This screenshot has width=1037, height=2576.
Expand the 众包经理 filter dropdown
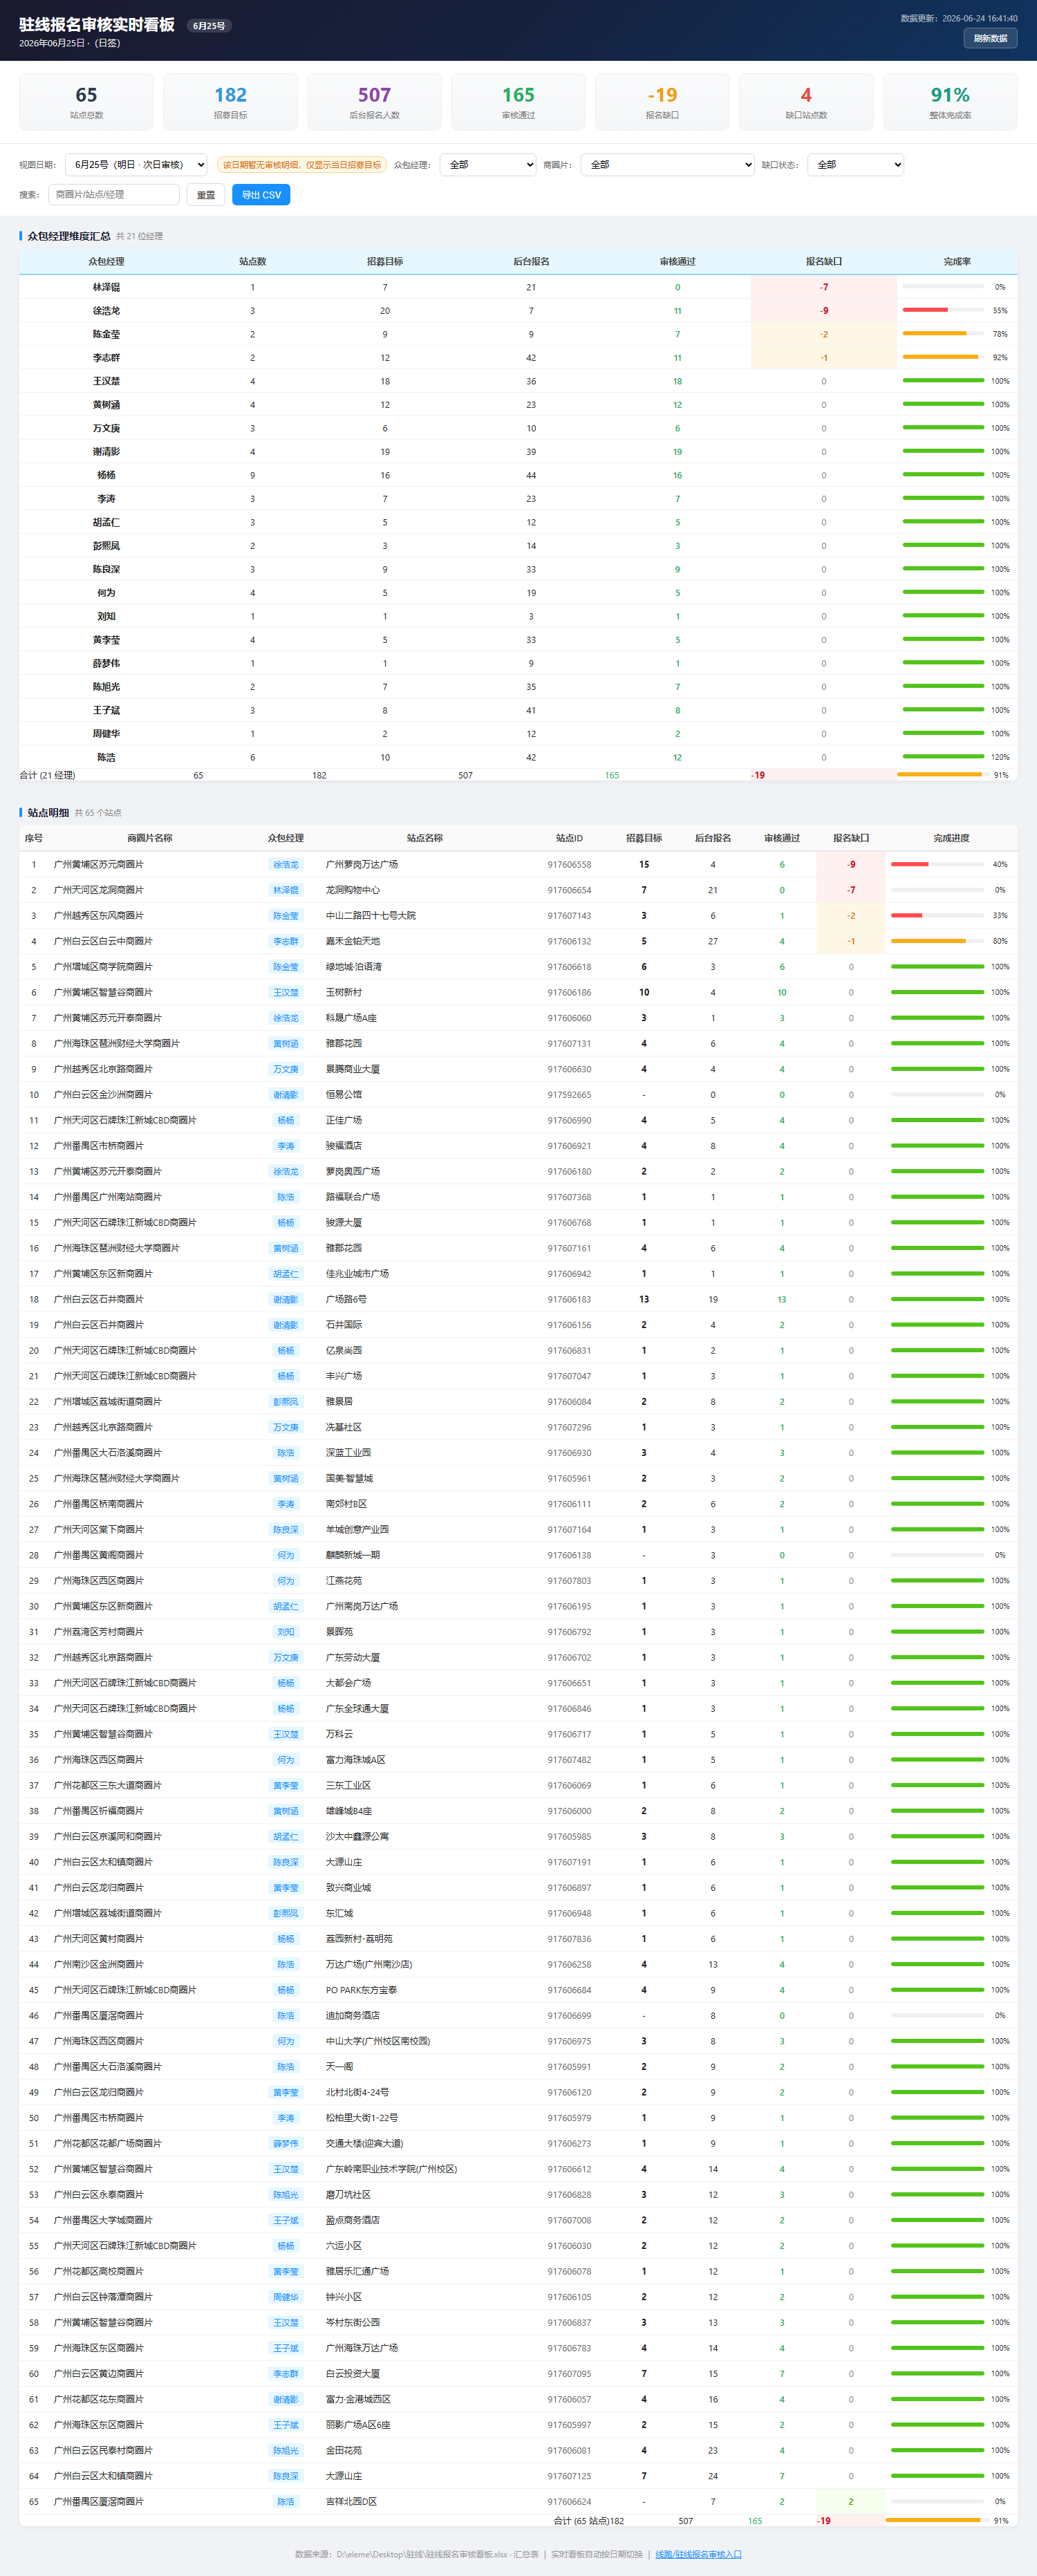tap(488, 165)
